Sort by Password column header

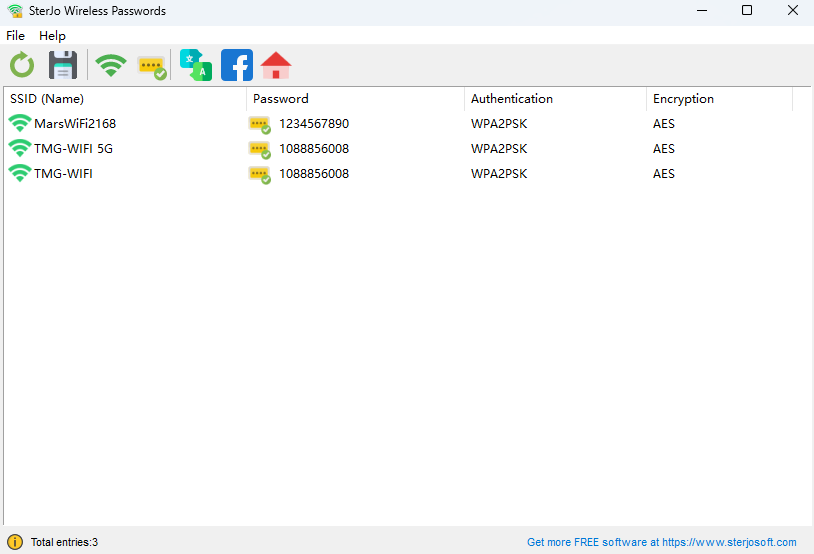pyautogui.click(x=356, y=99)
